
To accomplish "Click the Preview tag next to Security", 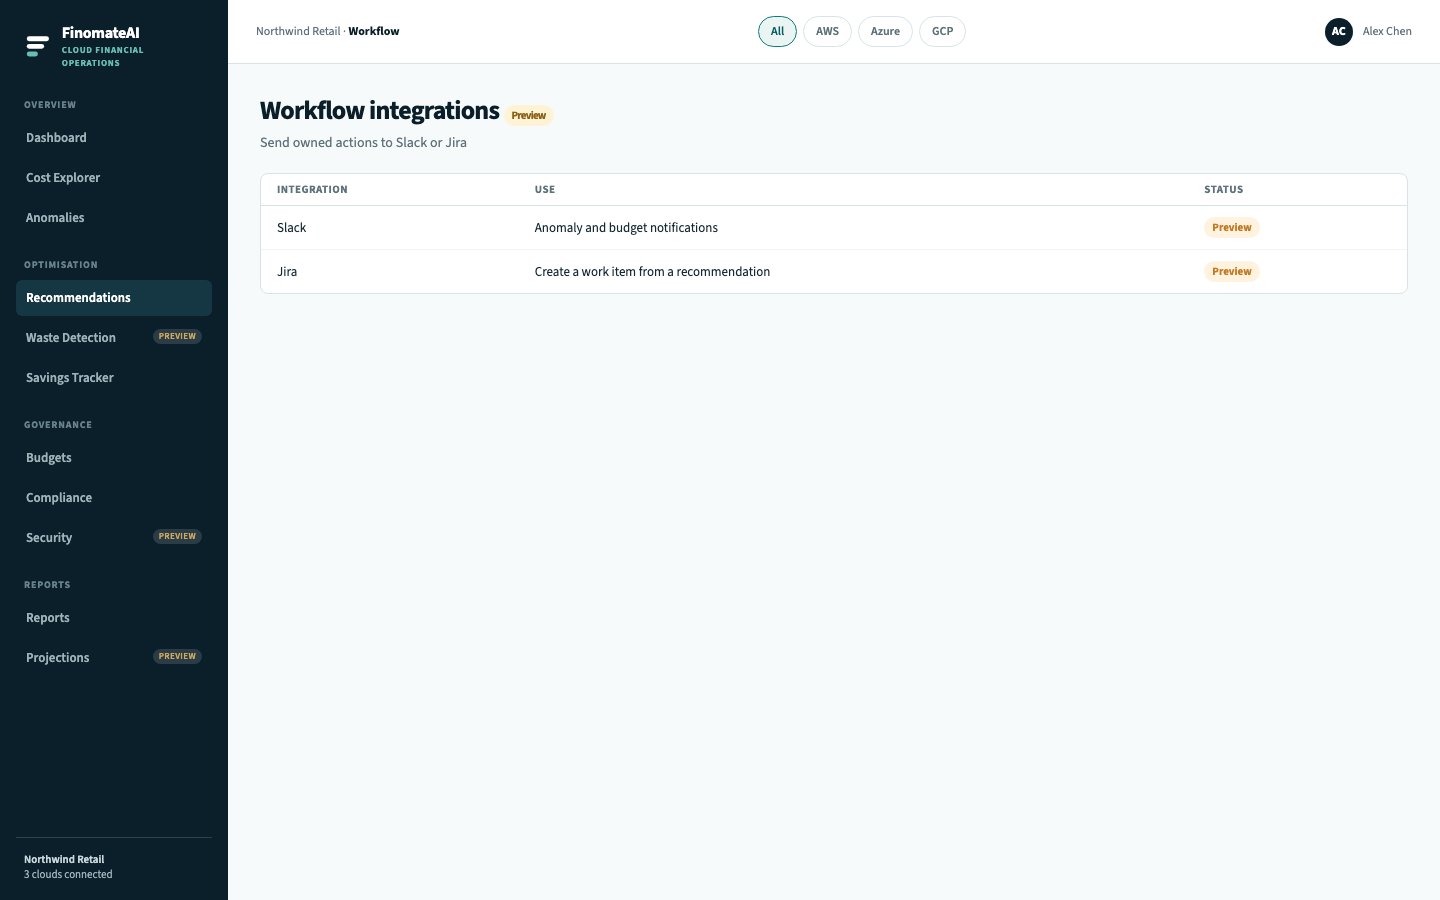I will tap(178, 537).
